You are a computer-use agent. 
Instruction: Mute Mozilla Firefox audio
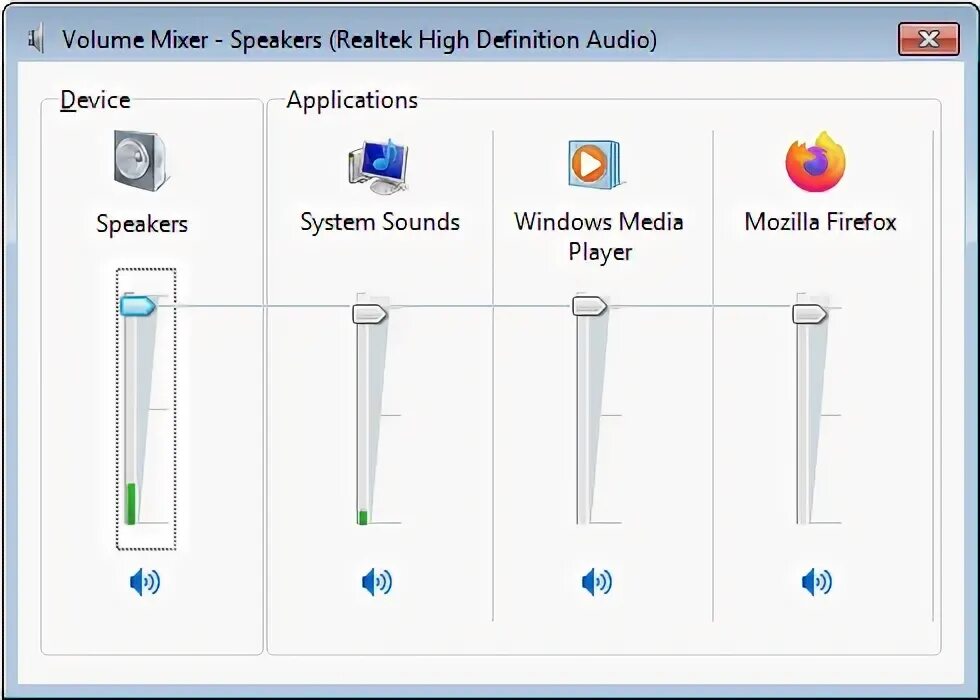coord(817,582)
